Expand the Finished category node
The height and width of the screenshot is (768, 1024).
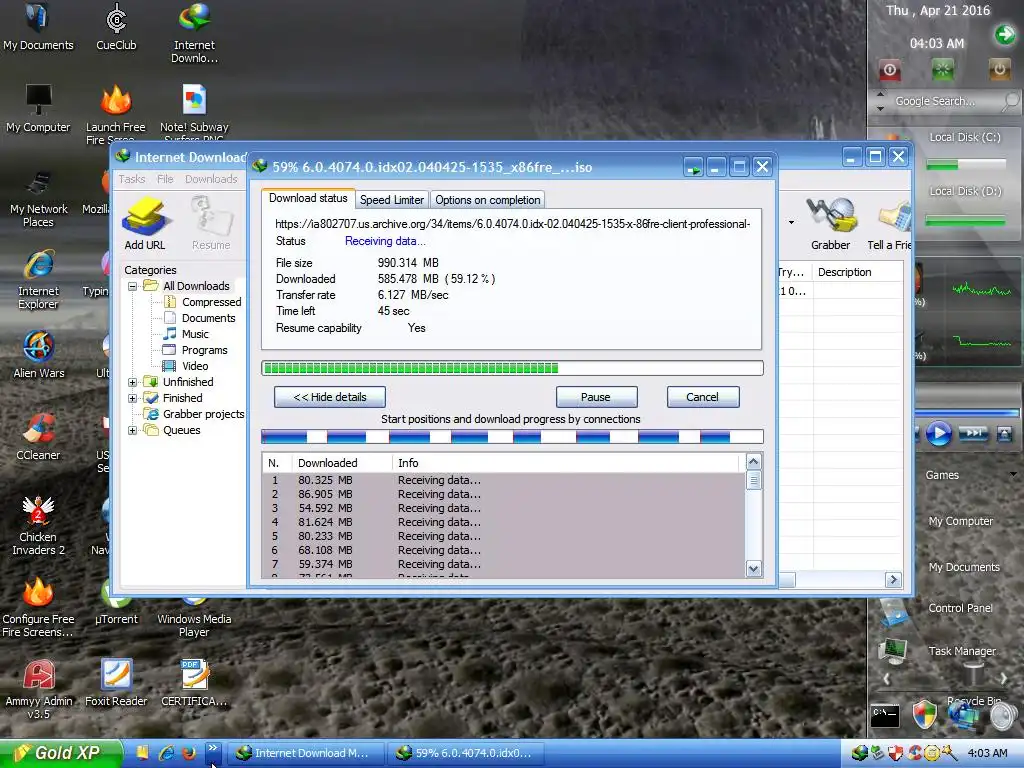tap(133, 398)
